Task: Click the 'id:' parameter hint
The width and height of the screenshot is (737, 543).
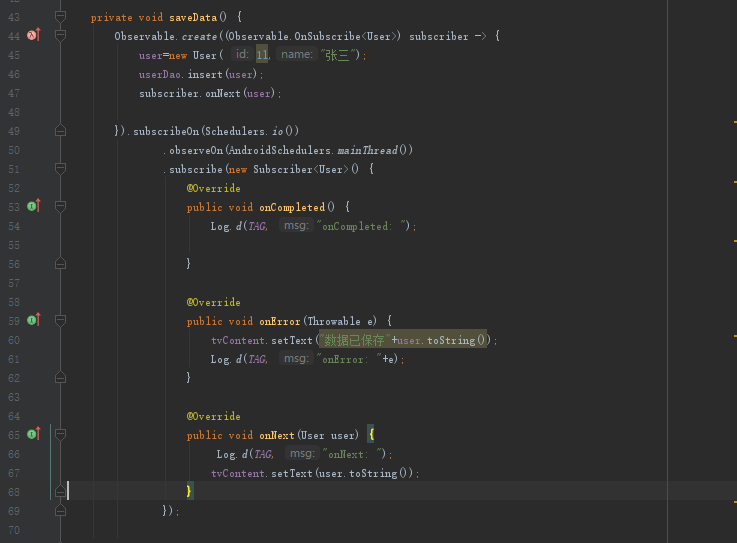Action: pyautogui.click(x=242, y=54)
